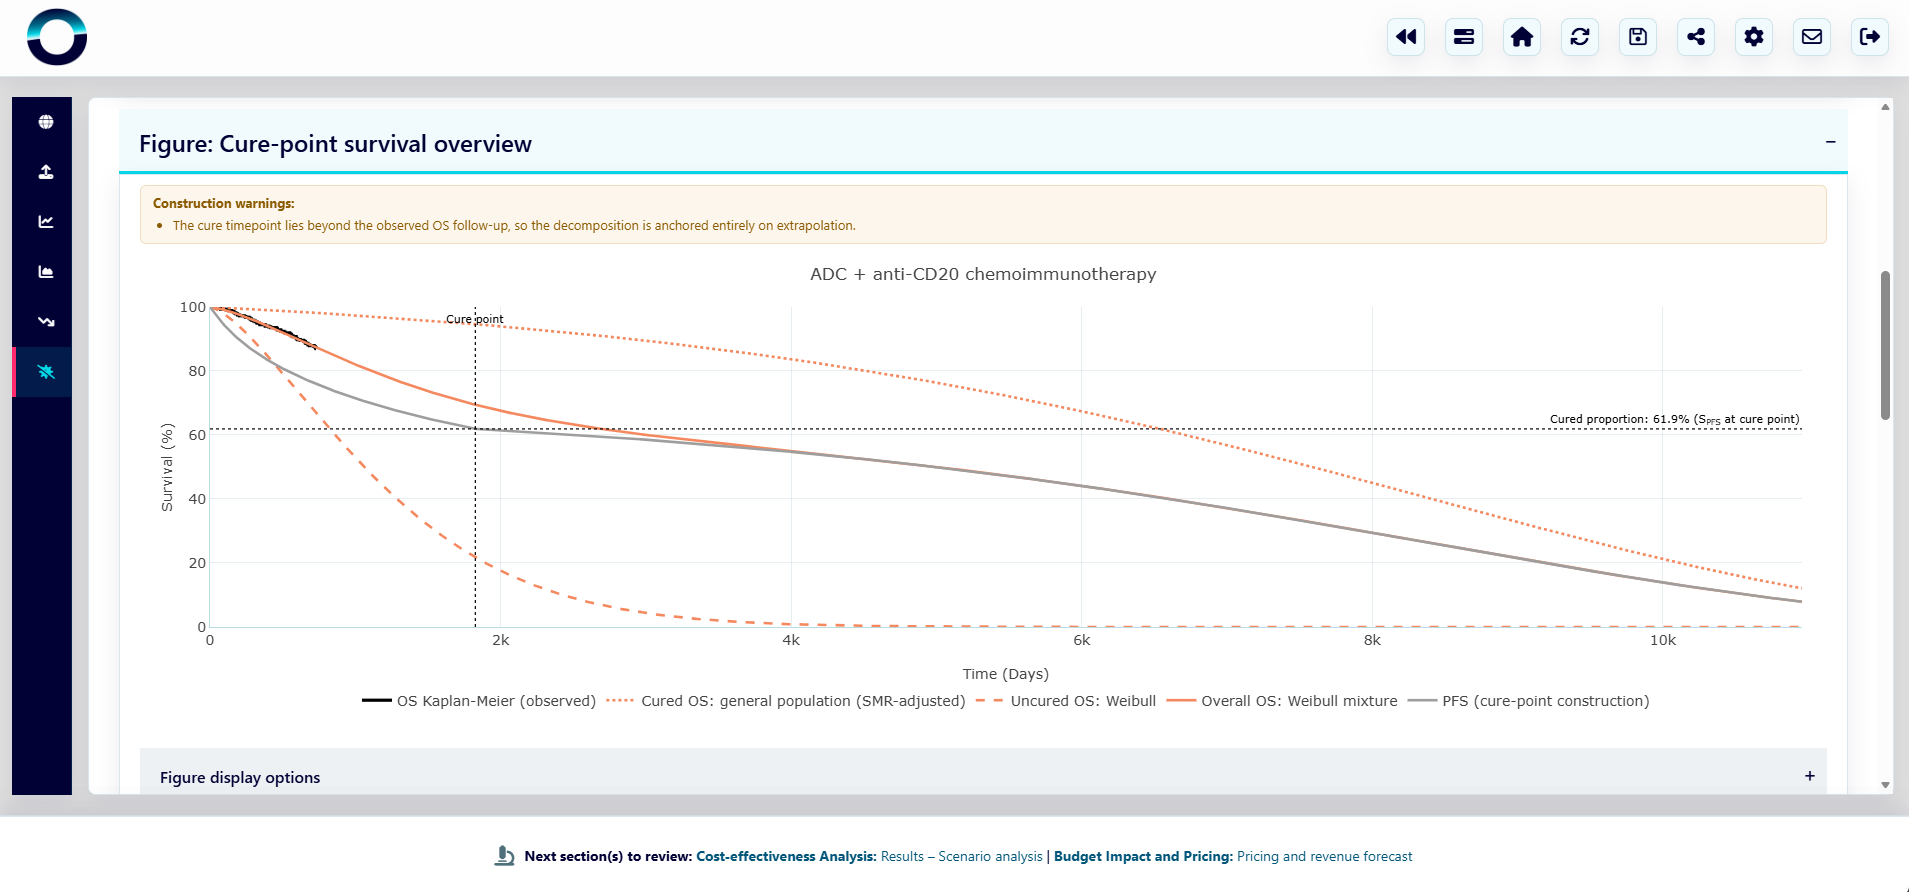Open Pricing and revenue forecast link
This screenshot has width=1909, height=892.
(1324, 857)
